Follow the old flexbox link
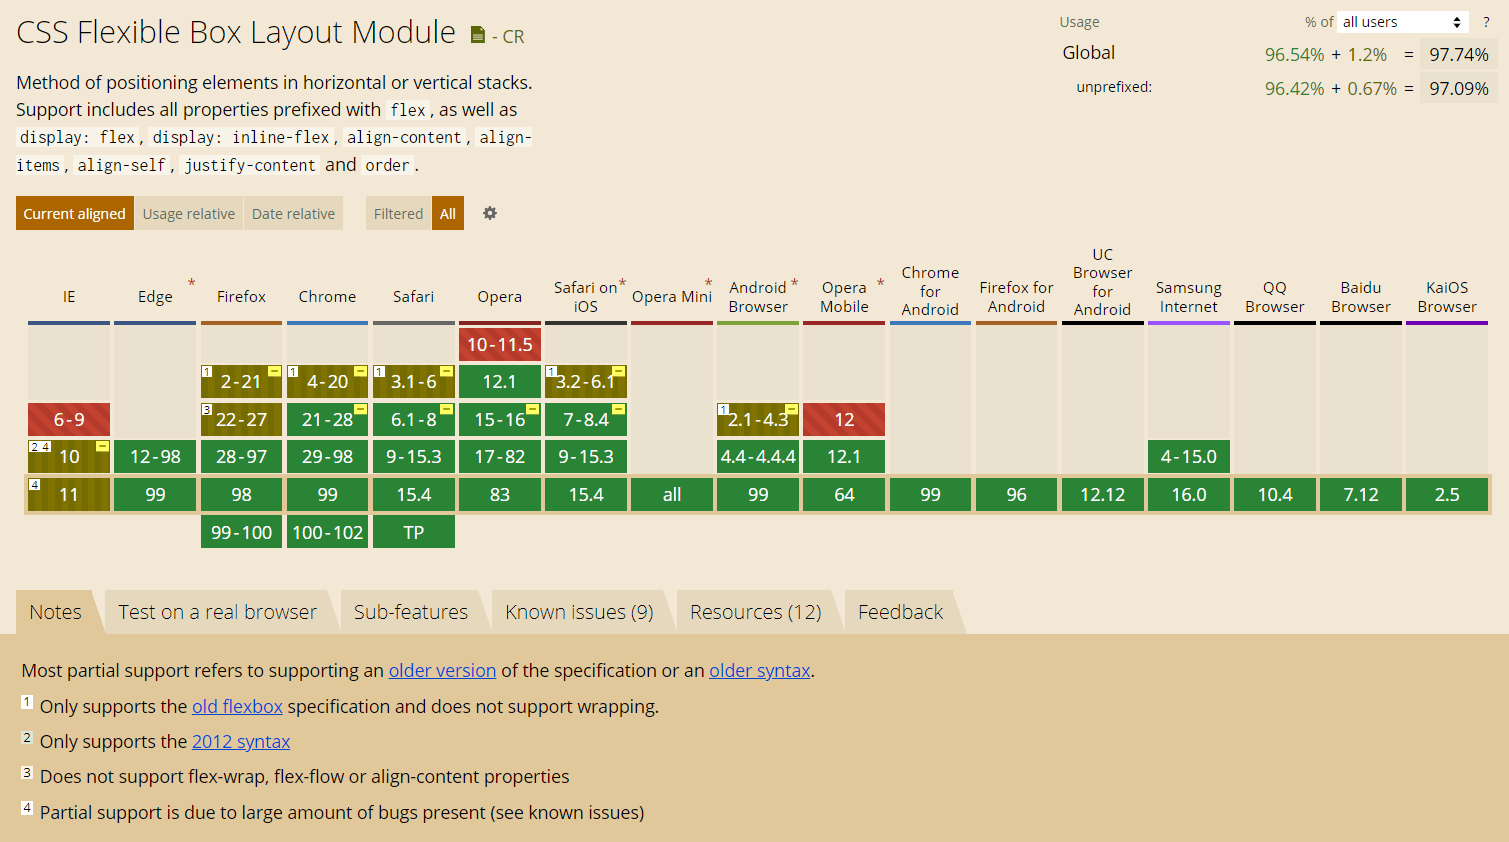 click(237, 707)
